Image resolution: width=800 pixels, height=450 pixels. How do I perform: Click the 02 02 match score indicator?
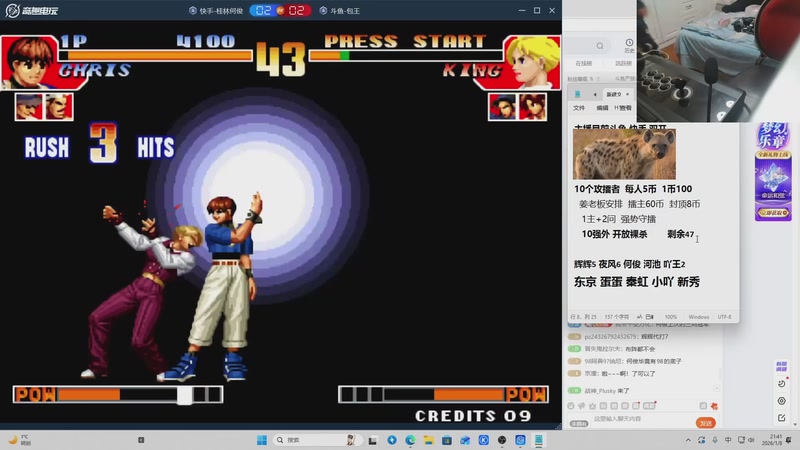click(280, 10)
